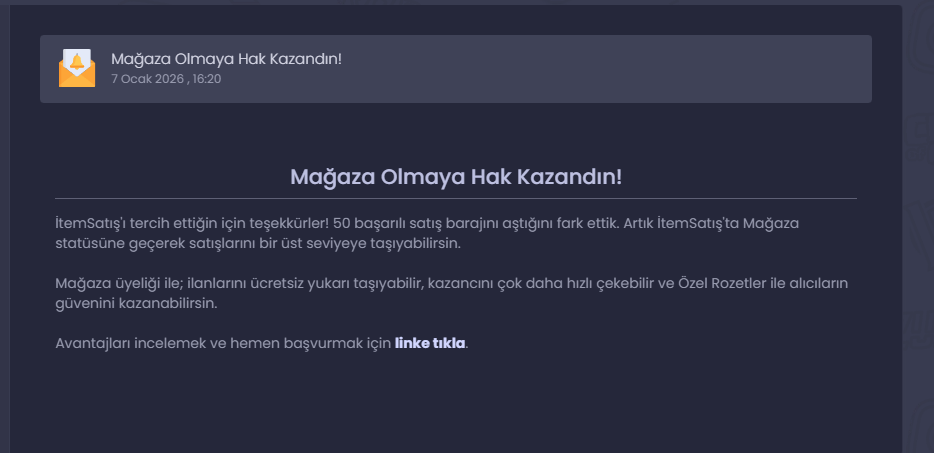Click the time "16:20" in the notification card

click(207, 79)
